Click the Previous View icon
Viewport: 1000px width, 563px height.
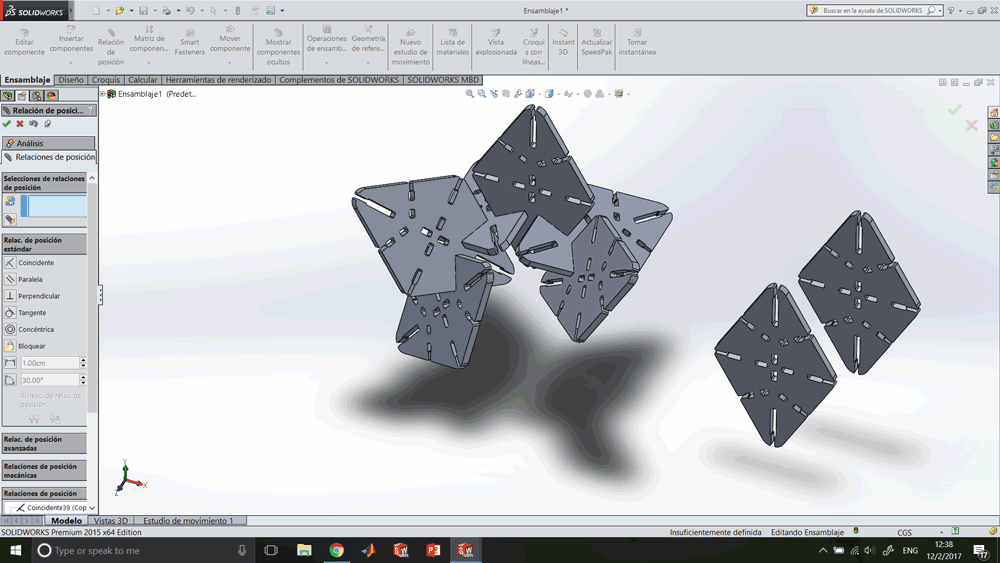pyautogui.click(x=494, y=94)
